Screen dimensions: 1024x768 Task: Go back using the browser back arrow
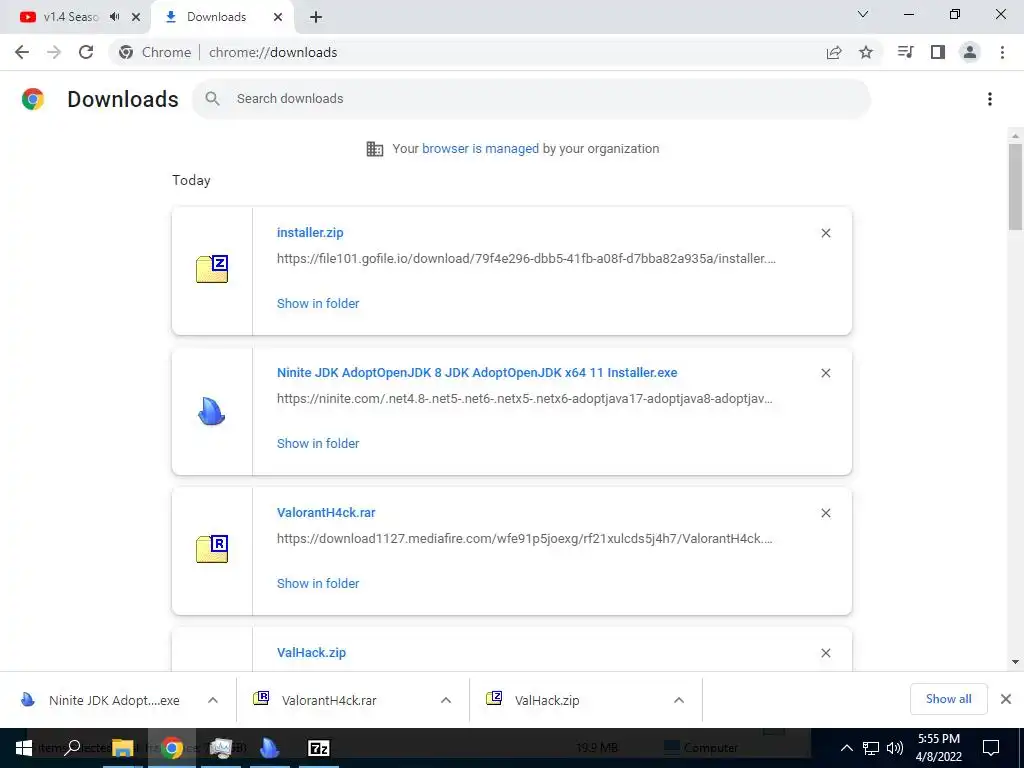tap(22, 52)
